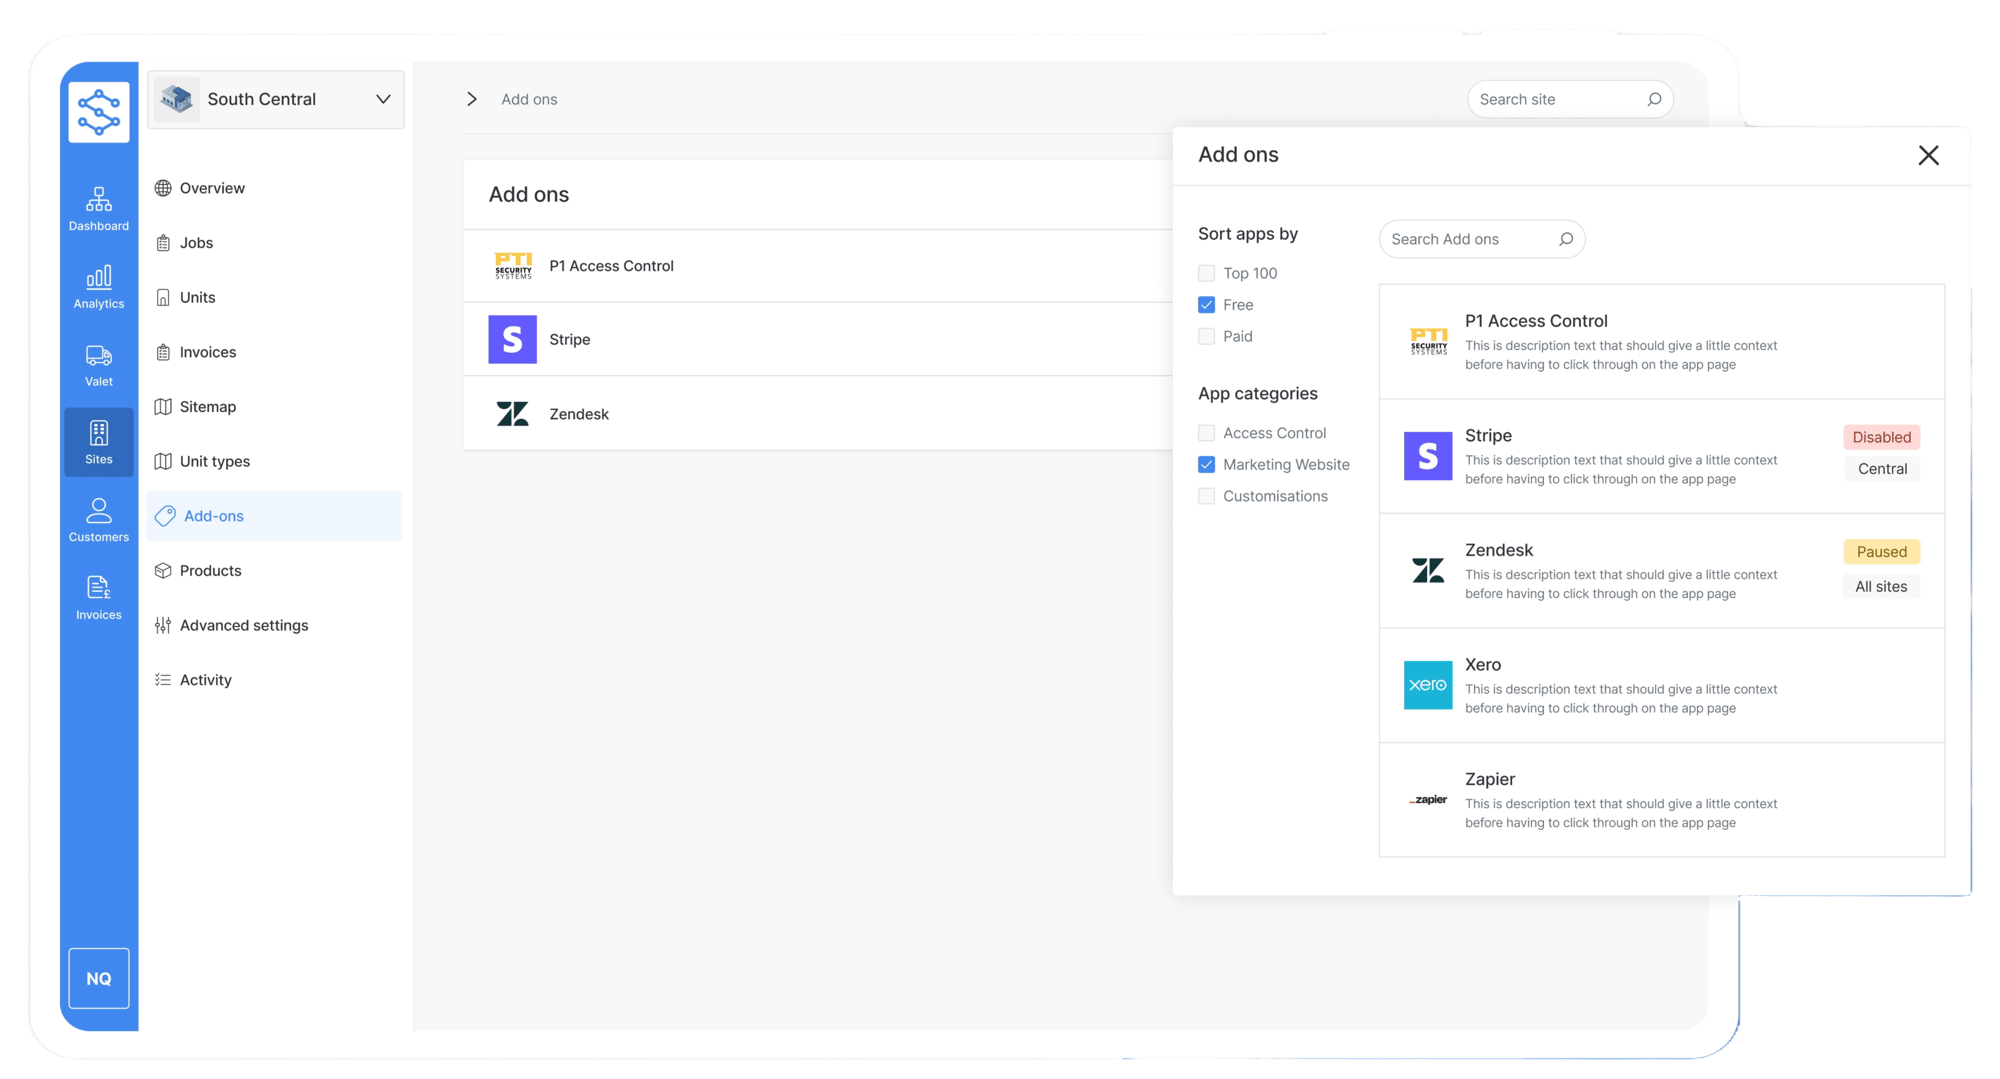Image resolution: width=2000 pixels, height=1079 pixels.
Task: Go to Jobs in site menu
Action: (274, 243)
